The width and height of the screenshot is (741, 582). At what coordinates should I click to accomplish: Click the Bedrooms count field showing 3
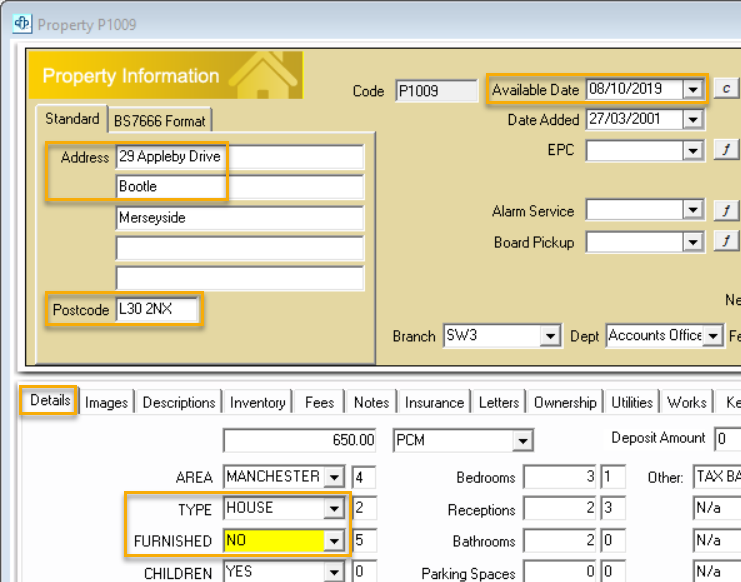pyautogui.click(x=560, y=477)
